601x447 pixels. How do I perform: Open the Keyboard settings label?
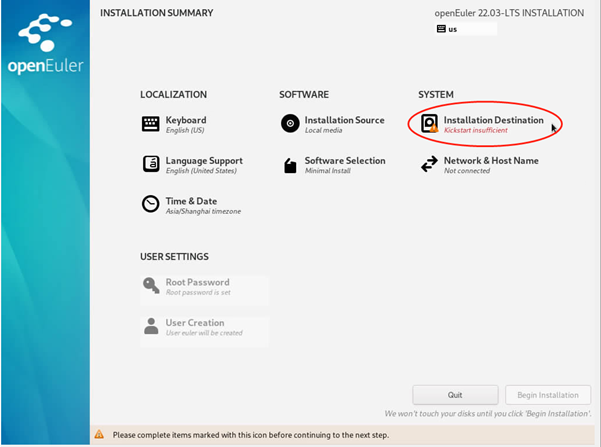click(x=186, y=120)
